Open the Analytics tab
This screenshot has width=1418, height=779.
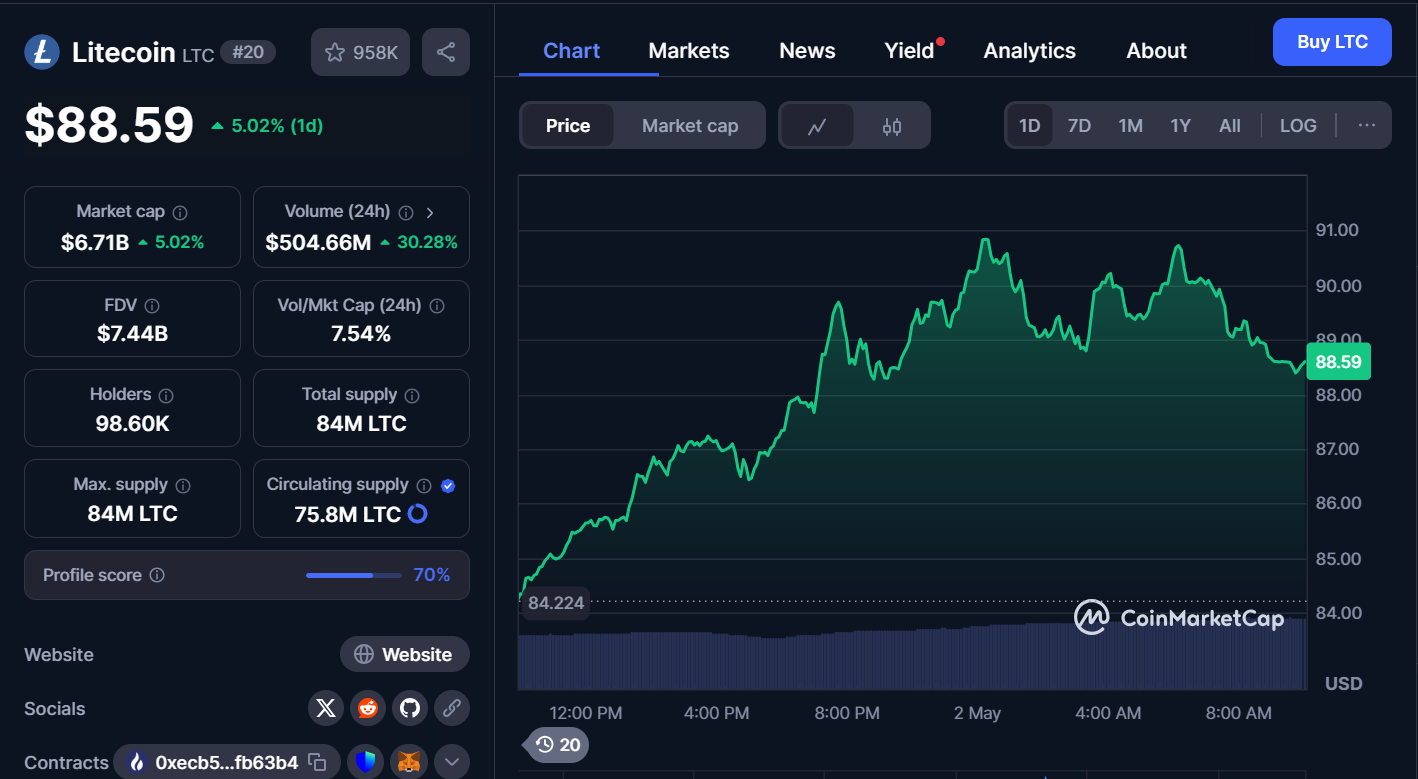pos(1030,51)
